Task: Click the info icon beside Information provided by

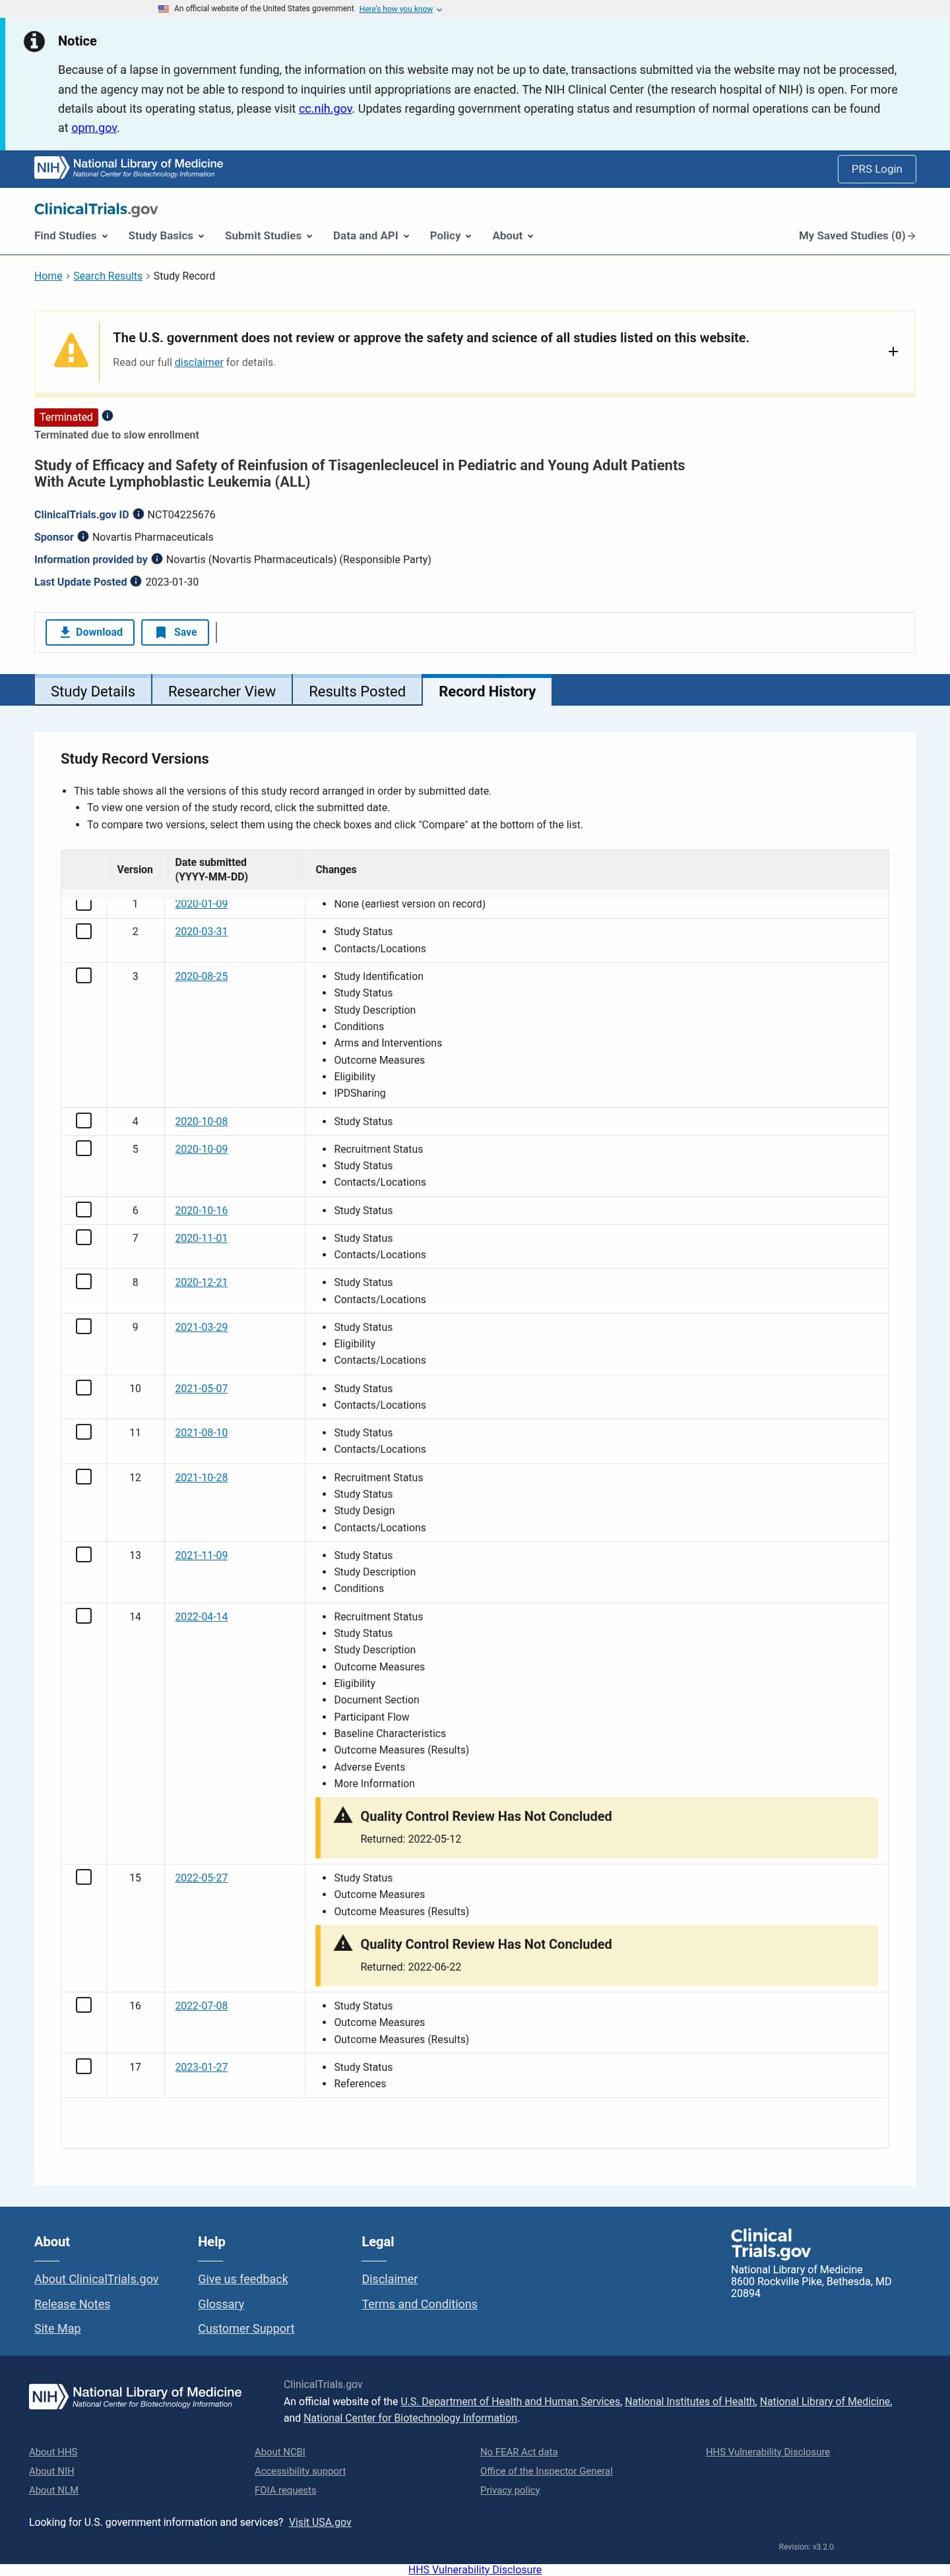Action: (157, 559)
